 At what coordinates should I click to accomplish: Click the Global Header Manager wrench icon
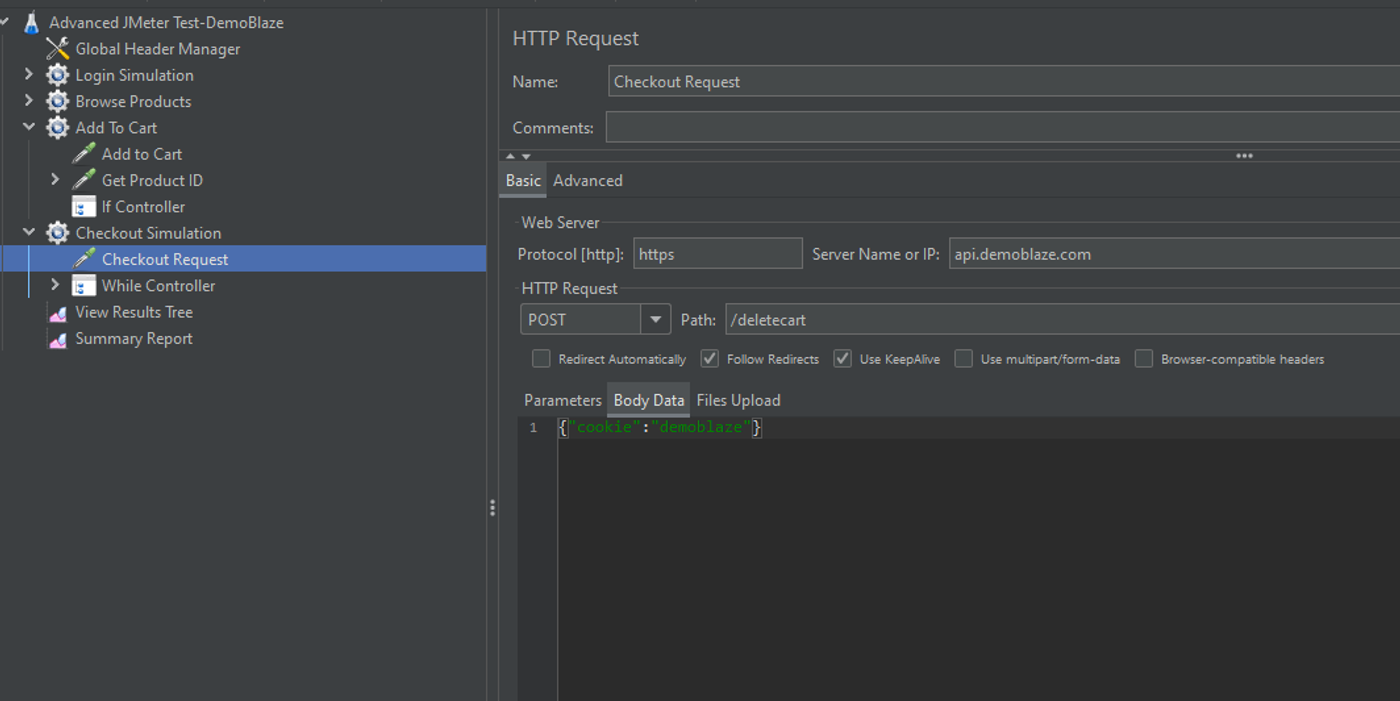pyautogui.click(x=58, y=48)
